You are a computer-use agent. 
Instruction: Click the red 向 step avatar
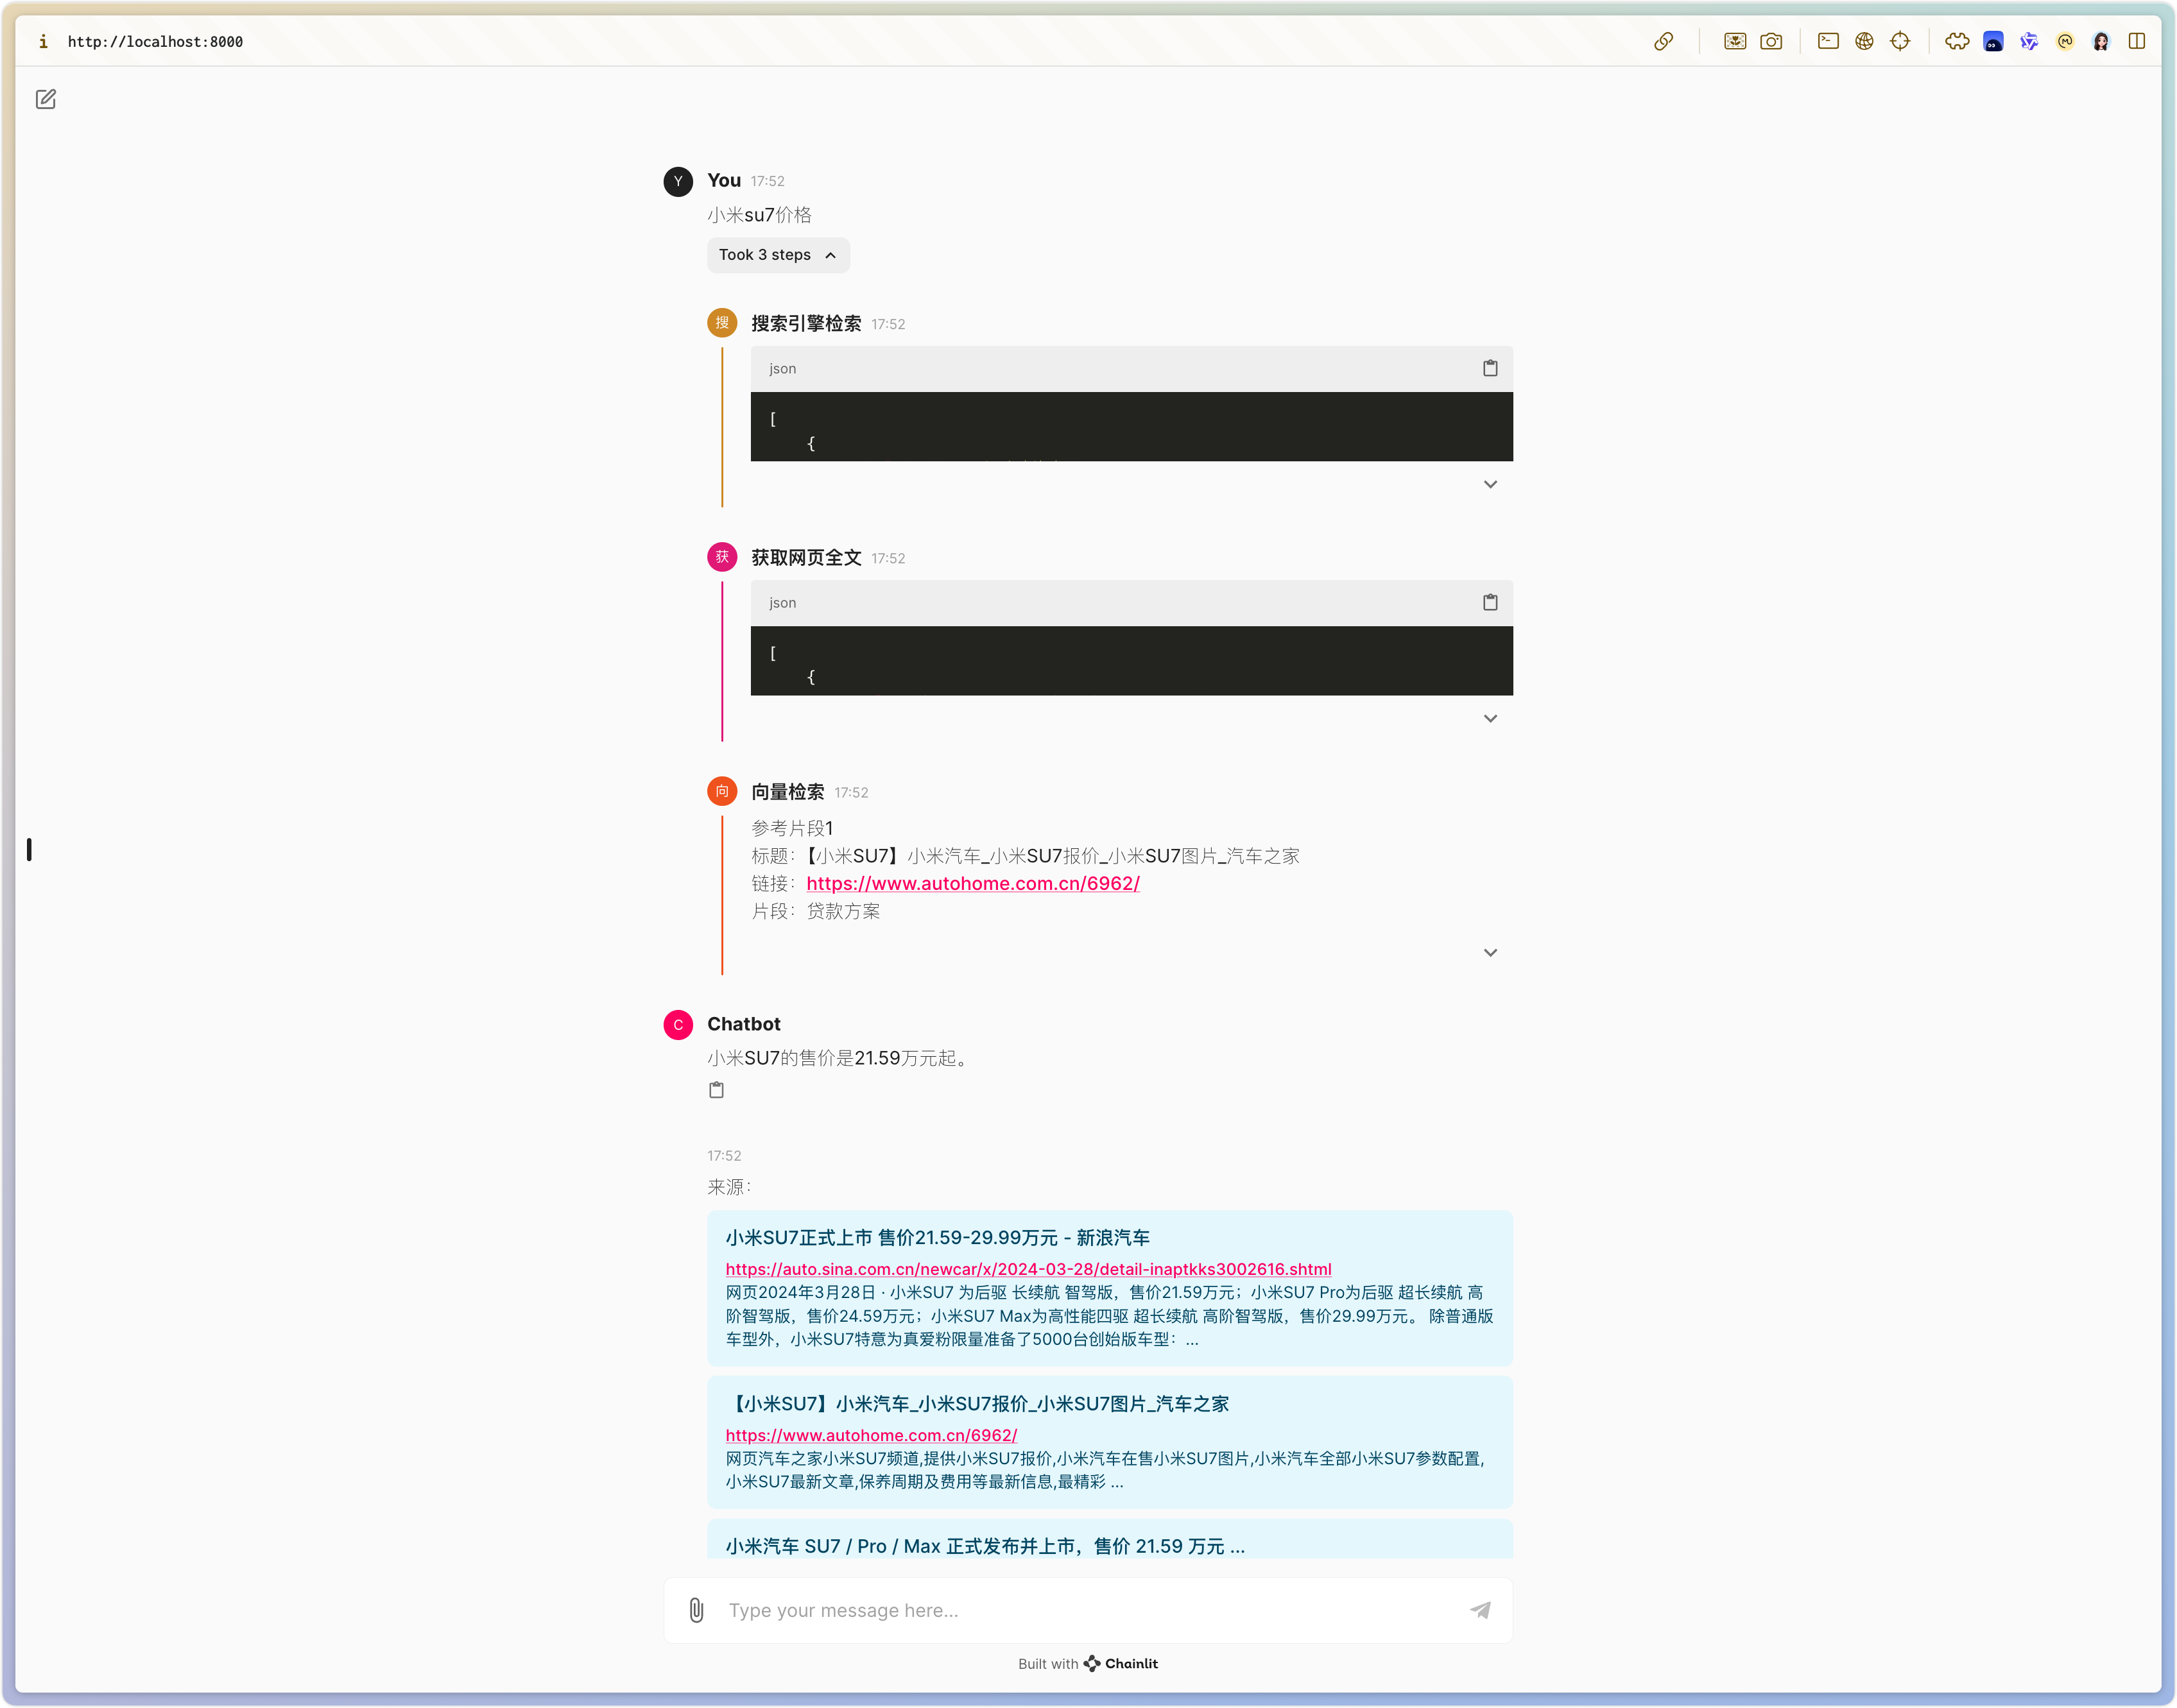722,791
